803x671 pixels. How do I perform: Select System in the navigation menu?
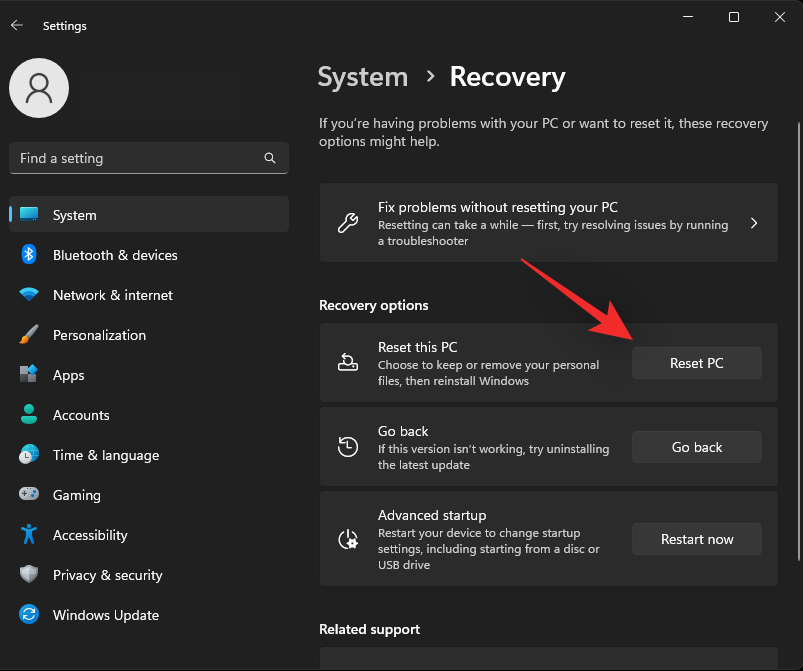click(74, 214)
